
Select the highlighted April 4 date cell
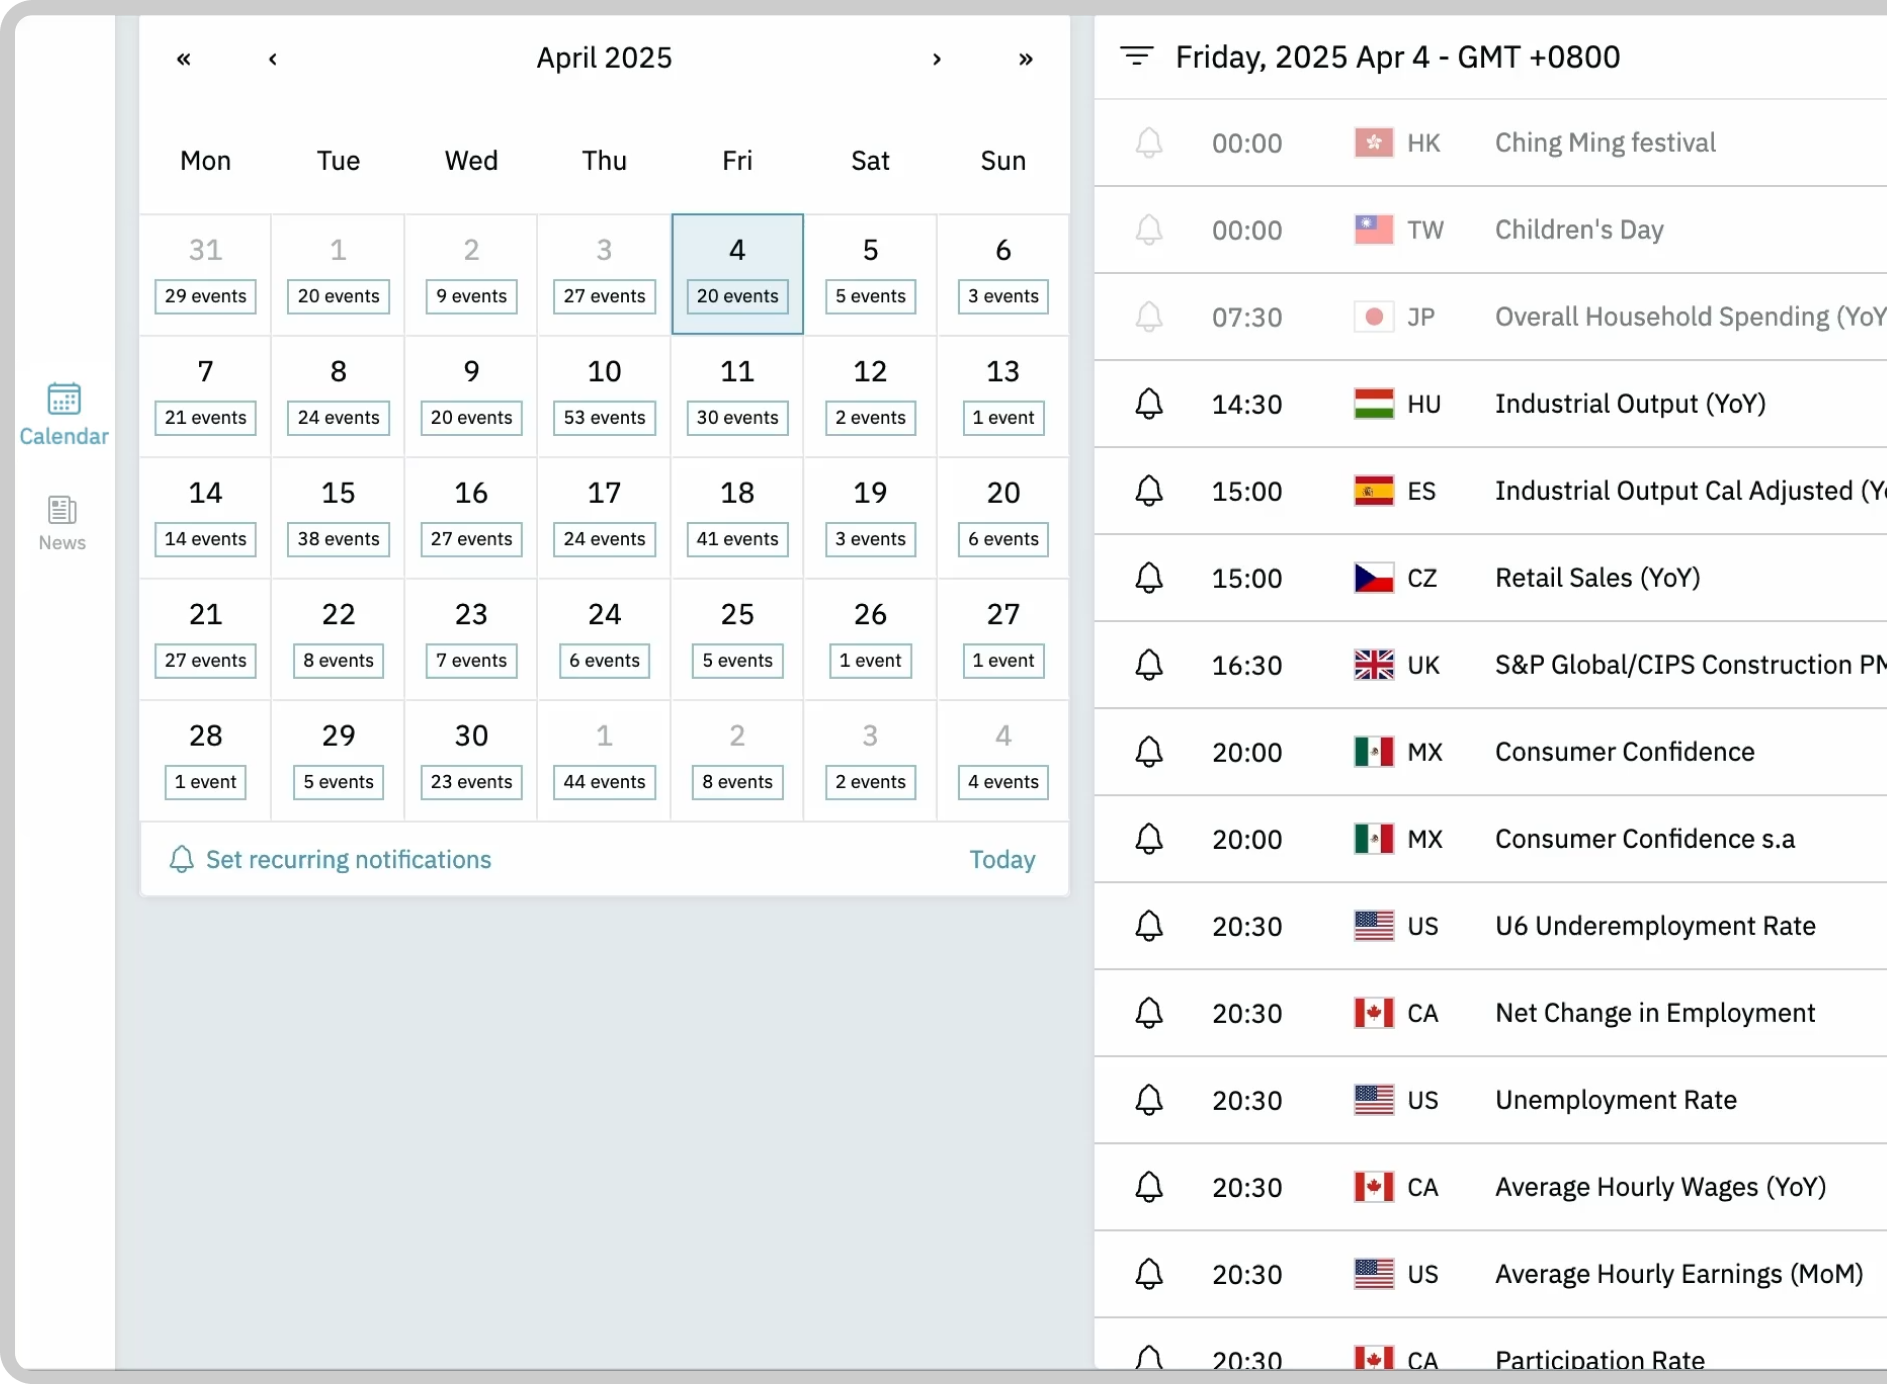click(737, 274)
